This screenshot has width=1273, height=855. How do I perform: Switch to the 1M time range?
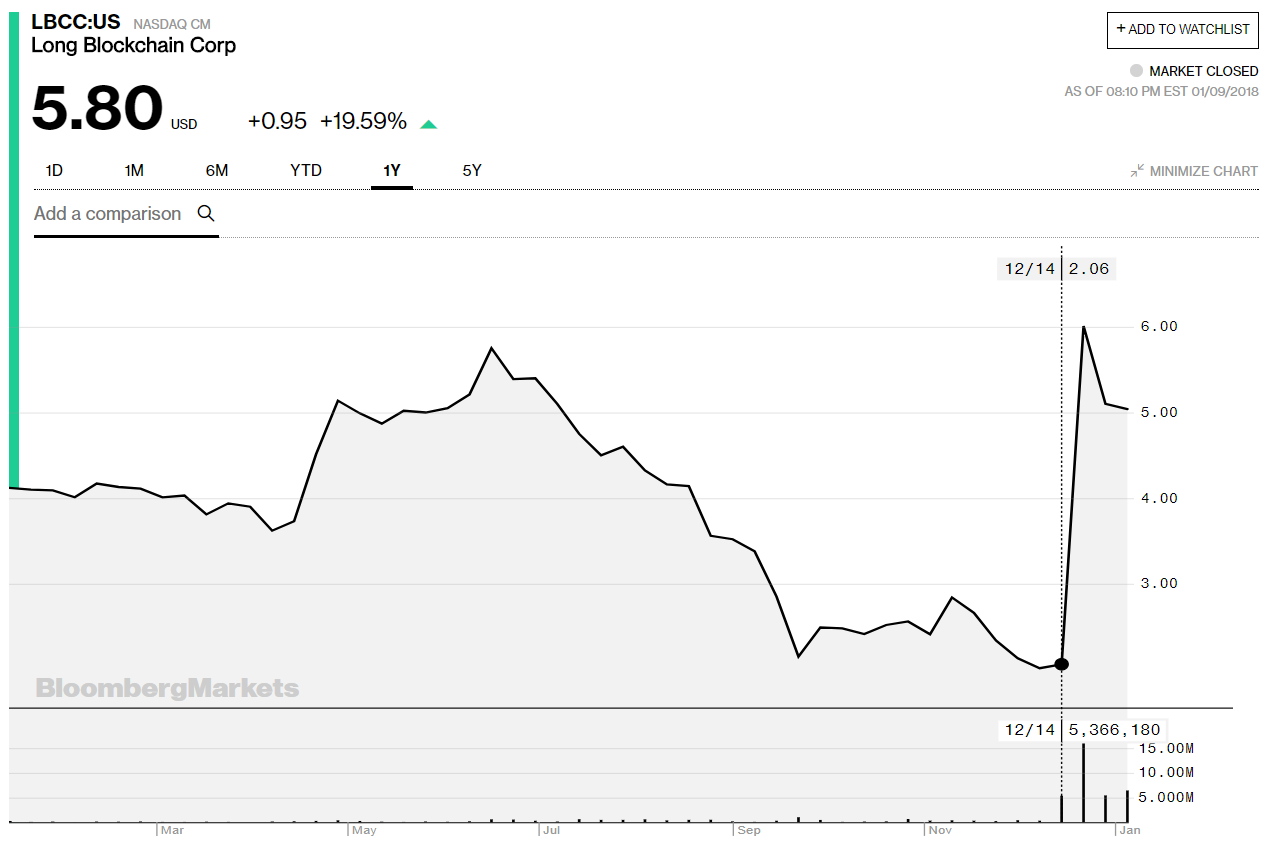[x=134, y=171]
